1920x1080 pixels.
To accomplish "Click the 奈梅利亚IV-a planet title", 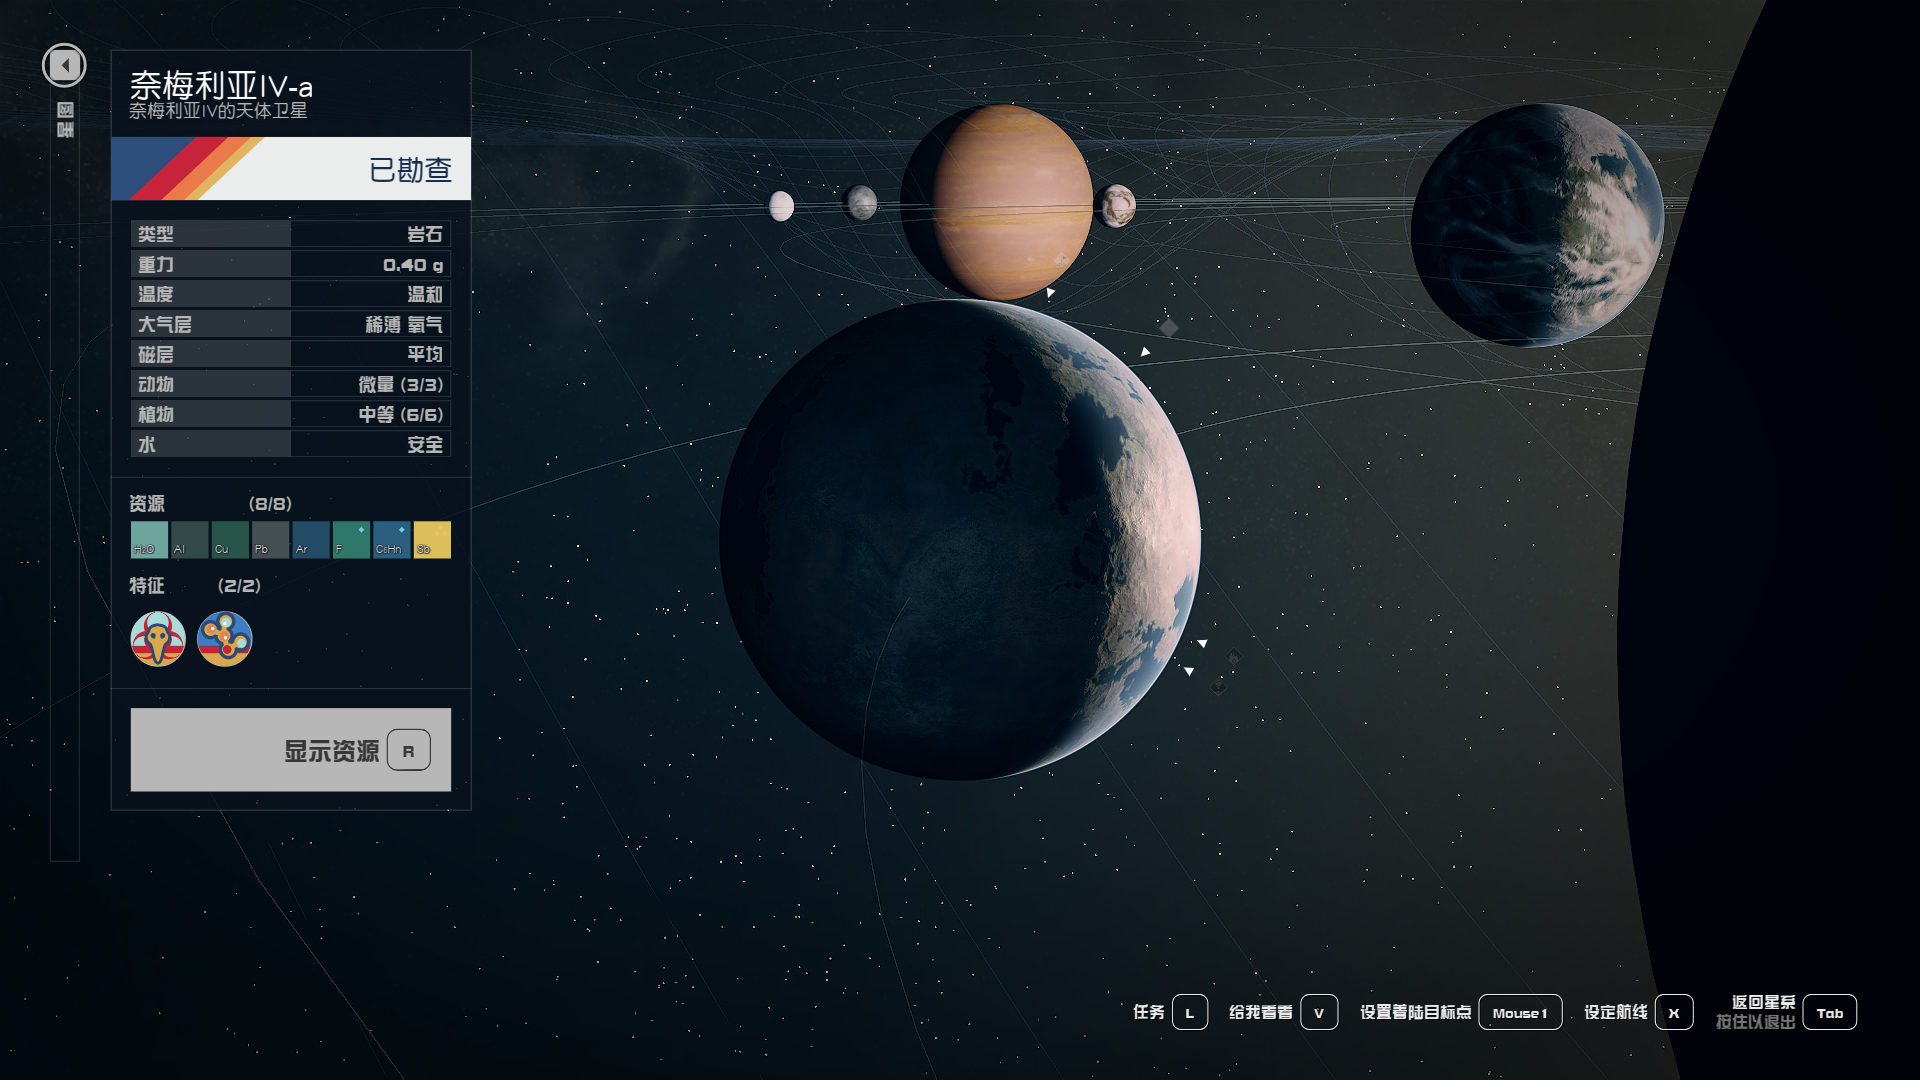I will pyautogui.click(x=221, y=85).
